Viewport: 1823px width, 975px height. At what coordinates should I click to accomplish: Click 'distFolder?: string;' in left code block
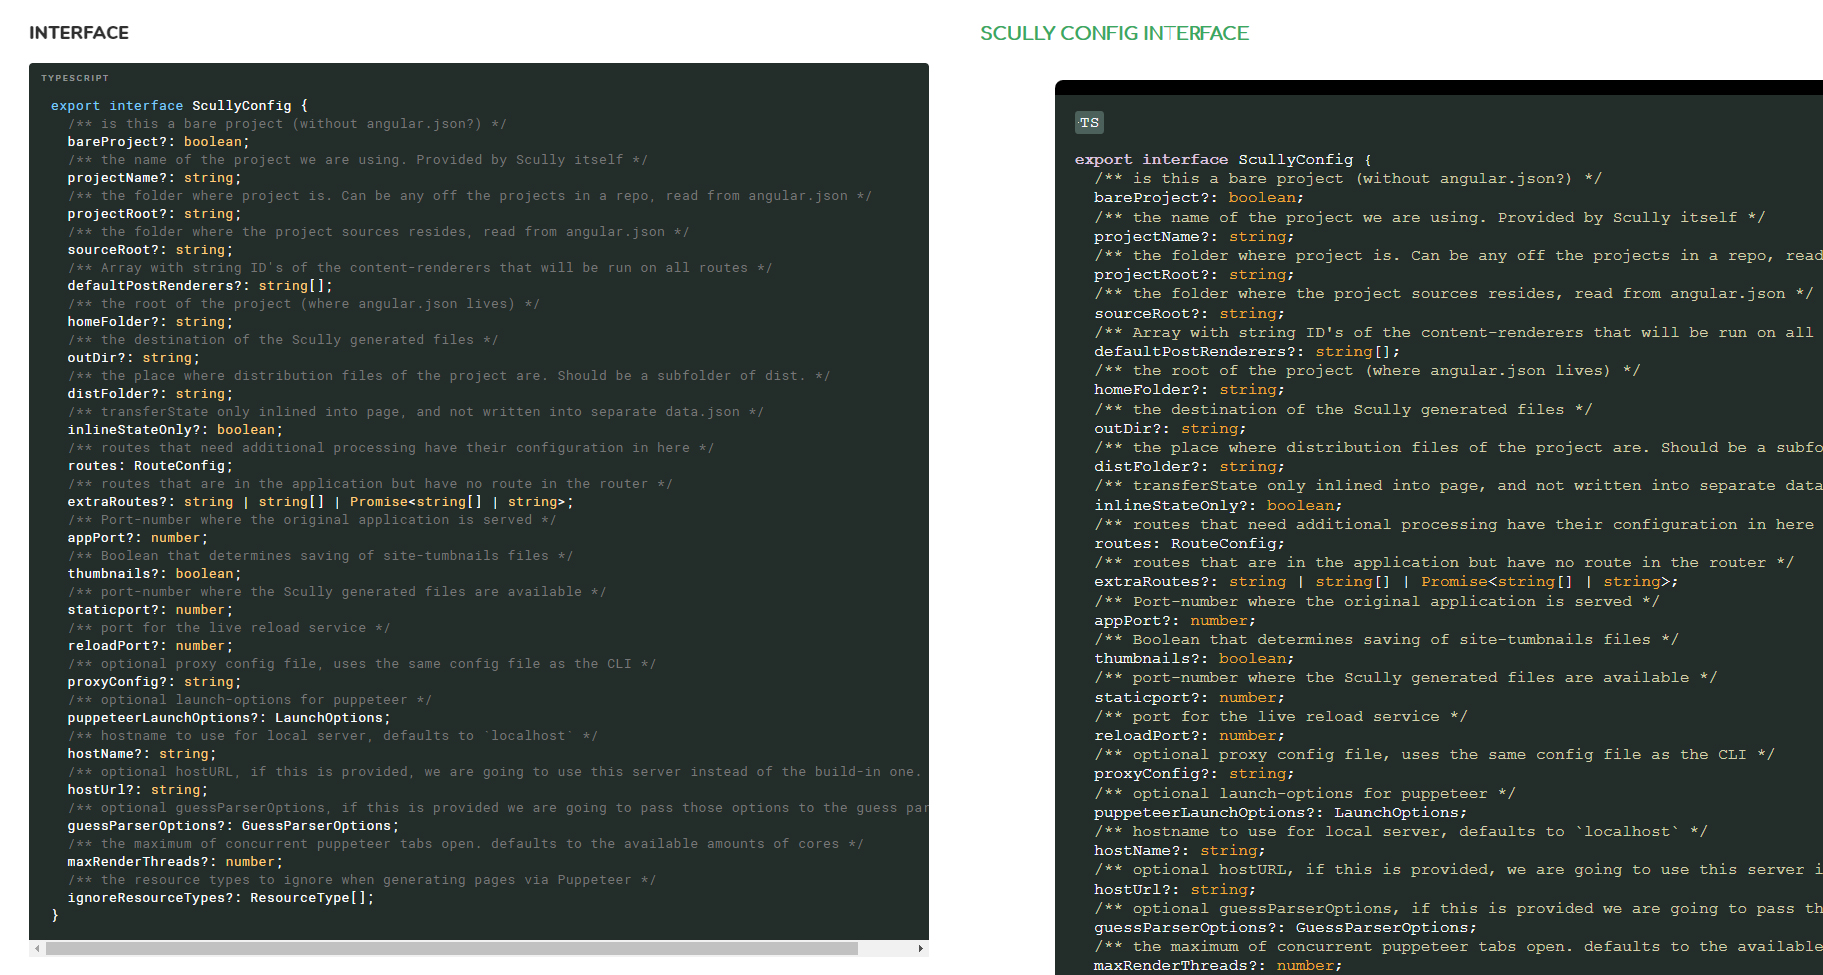150,394
